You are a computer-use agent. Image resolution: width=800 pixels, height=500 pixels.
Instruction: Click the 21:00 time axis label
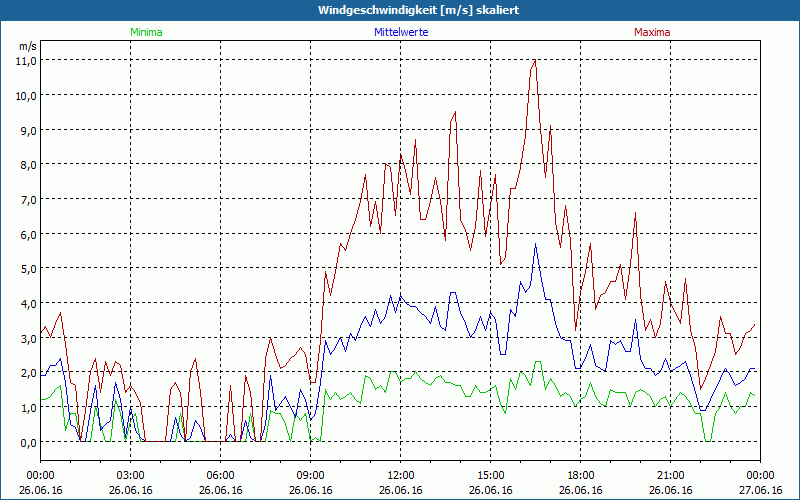tap(670, 476)
